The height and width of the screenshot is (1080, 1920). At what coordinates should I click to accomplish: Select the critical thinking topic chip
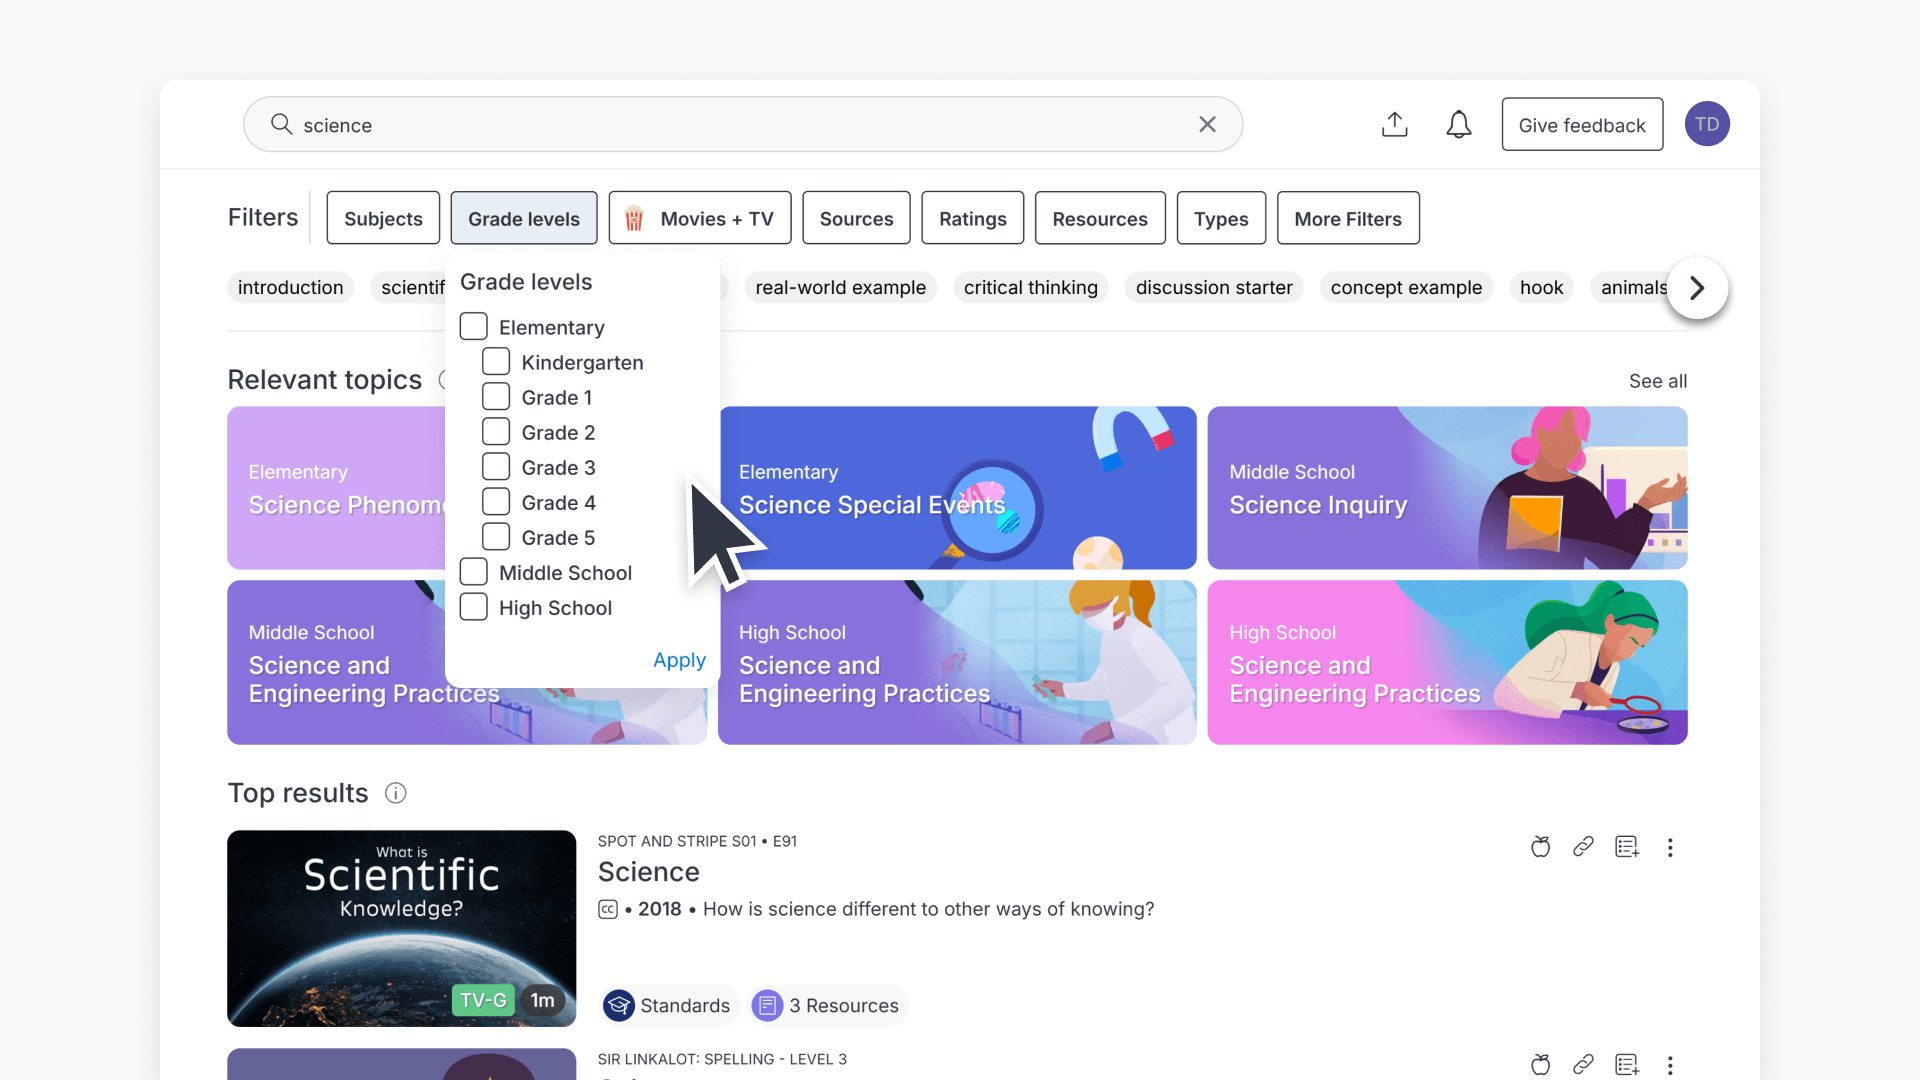(x=1031, y=287)
